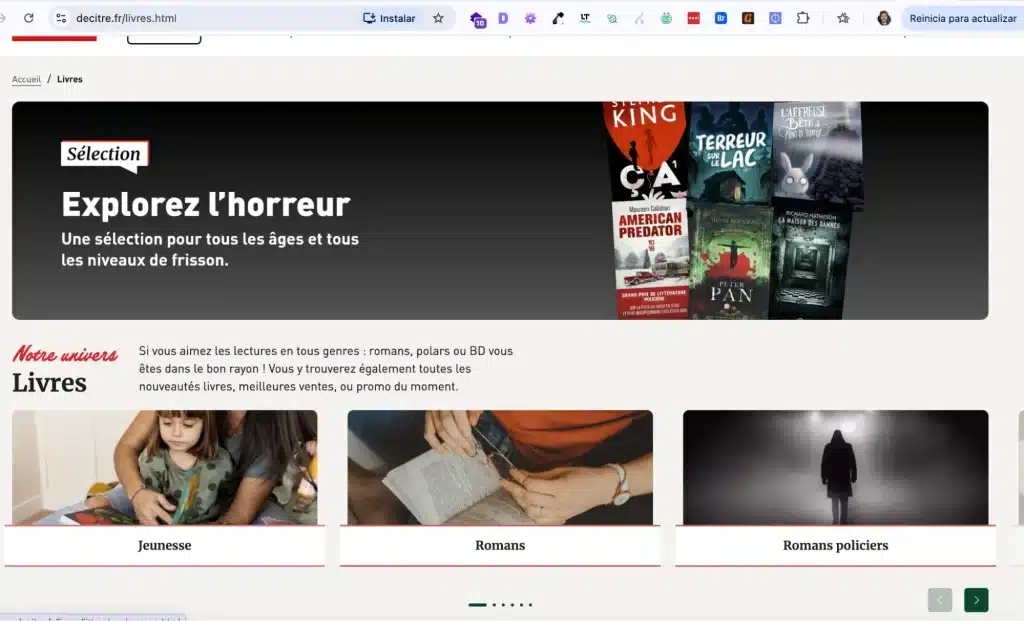Viewport: 1024px width, 621px height.
Task: Open the black eyedropper extension icon
Action: coord(558,18)
